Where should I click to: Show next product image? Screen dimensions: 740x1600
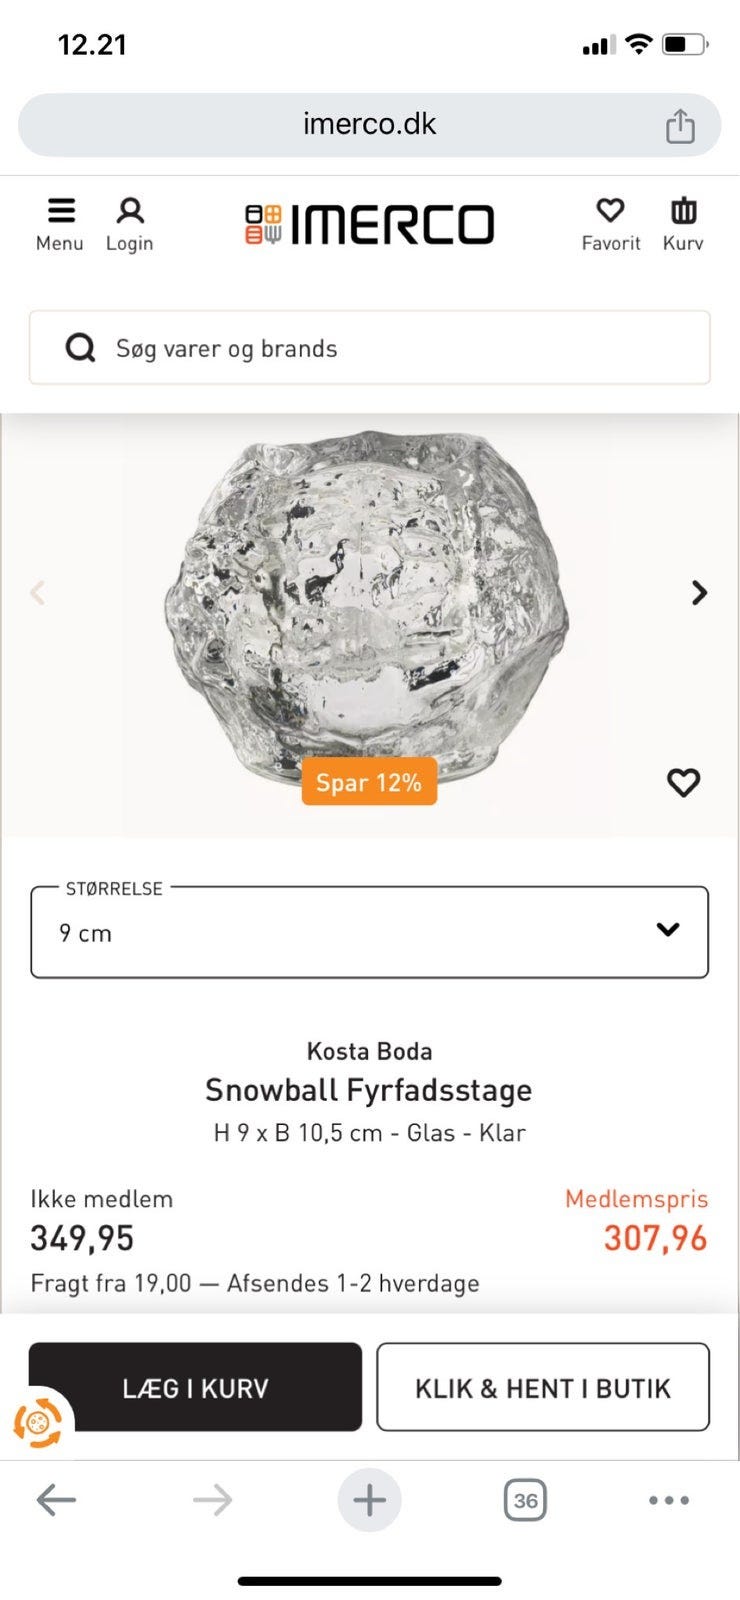699,593
